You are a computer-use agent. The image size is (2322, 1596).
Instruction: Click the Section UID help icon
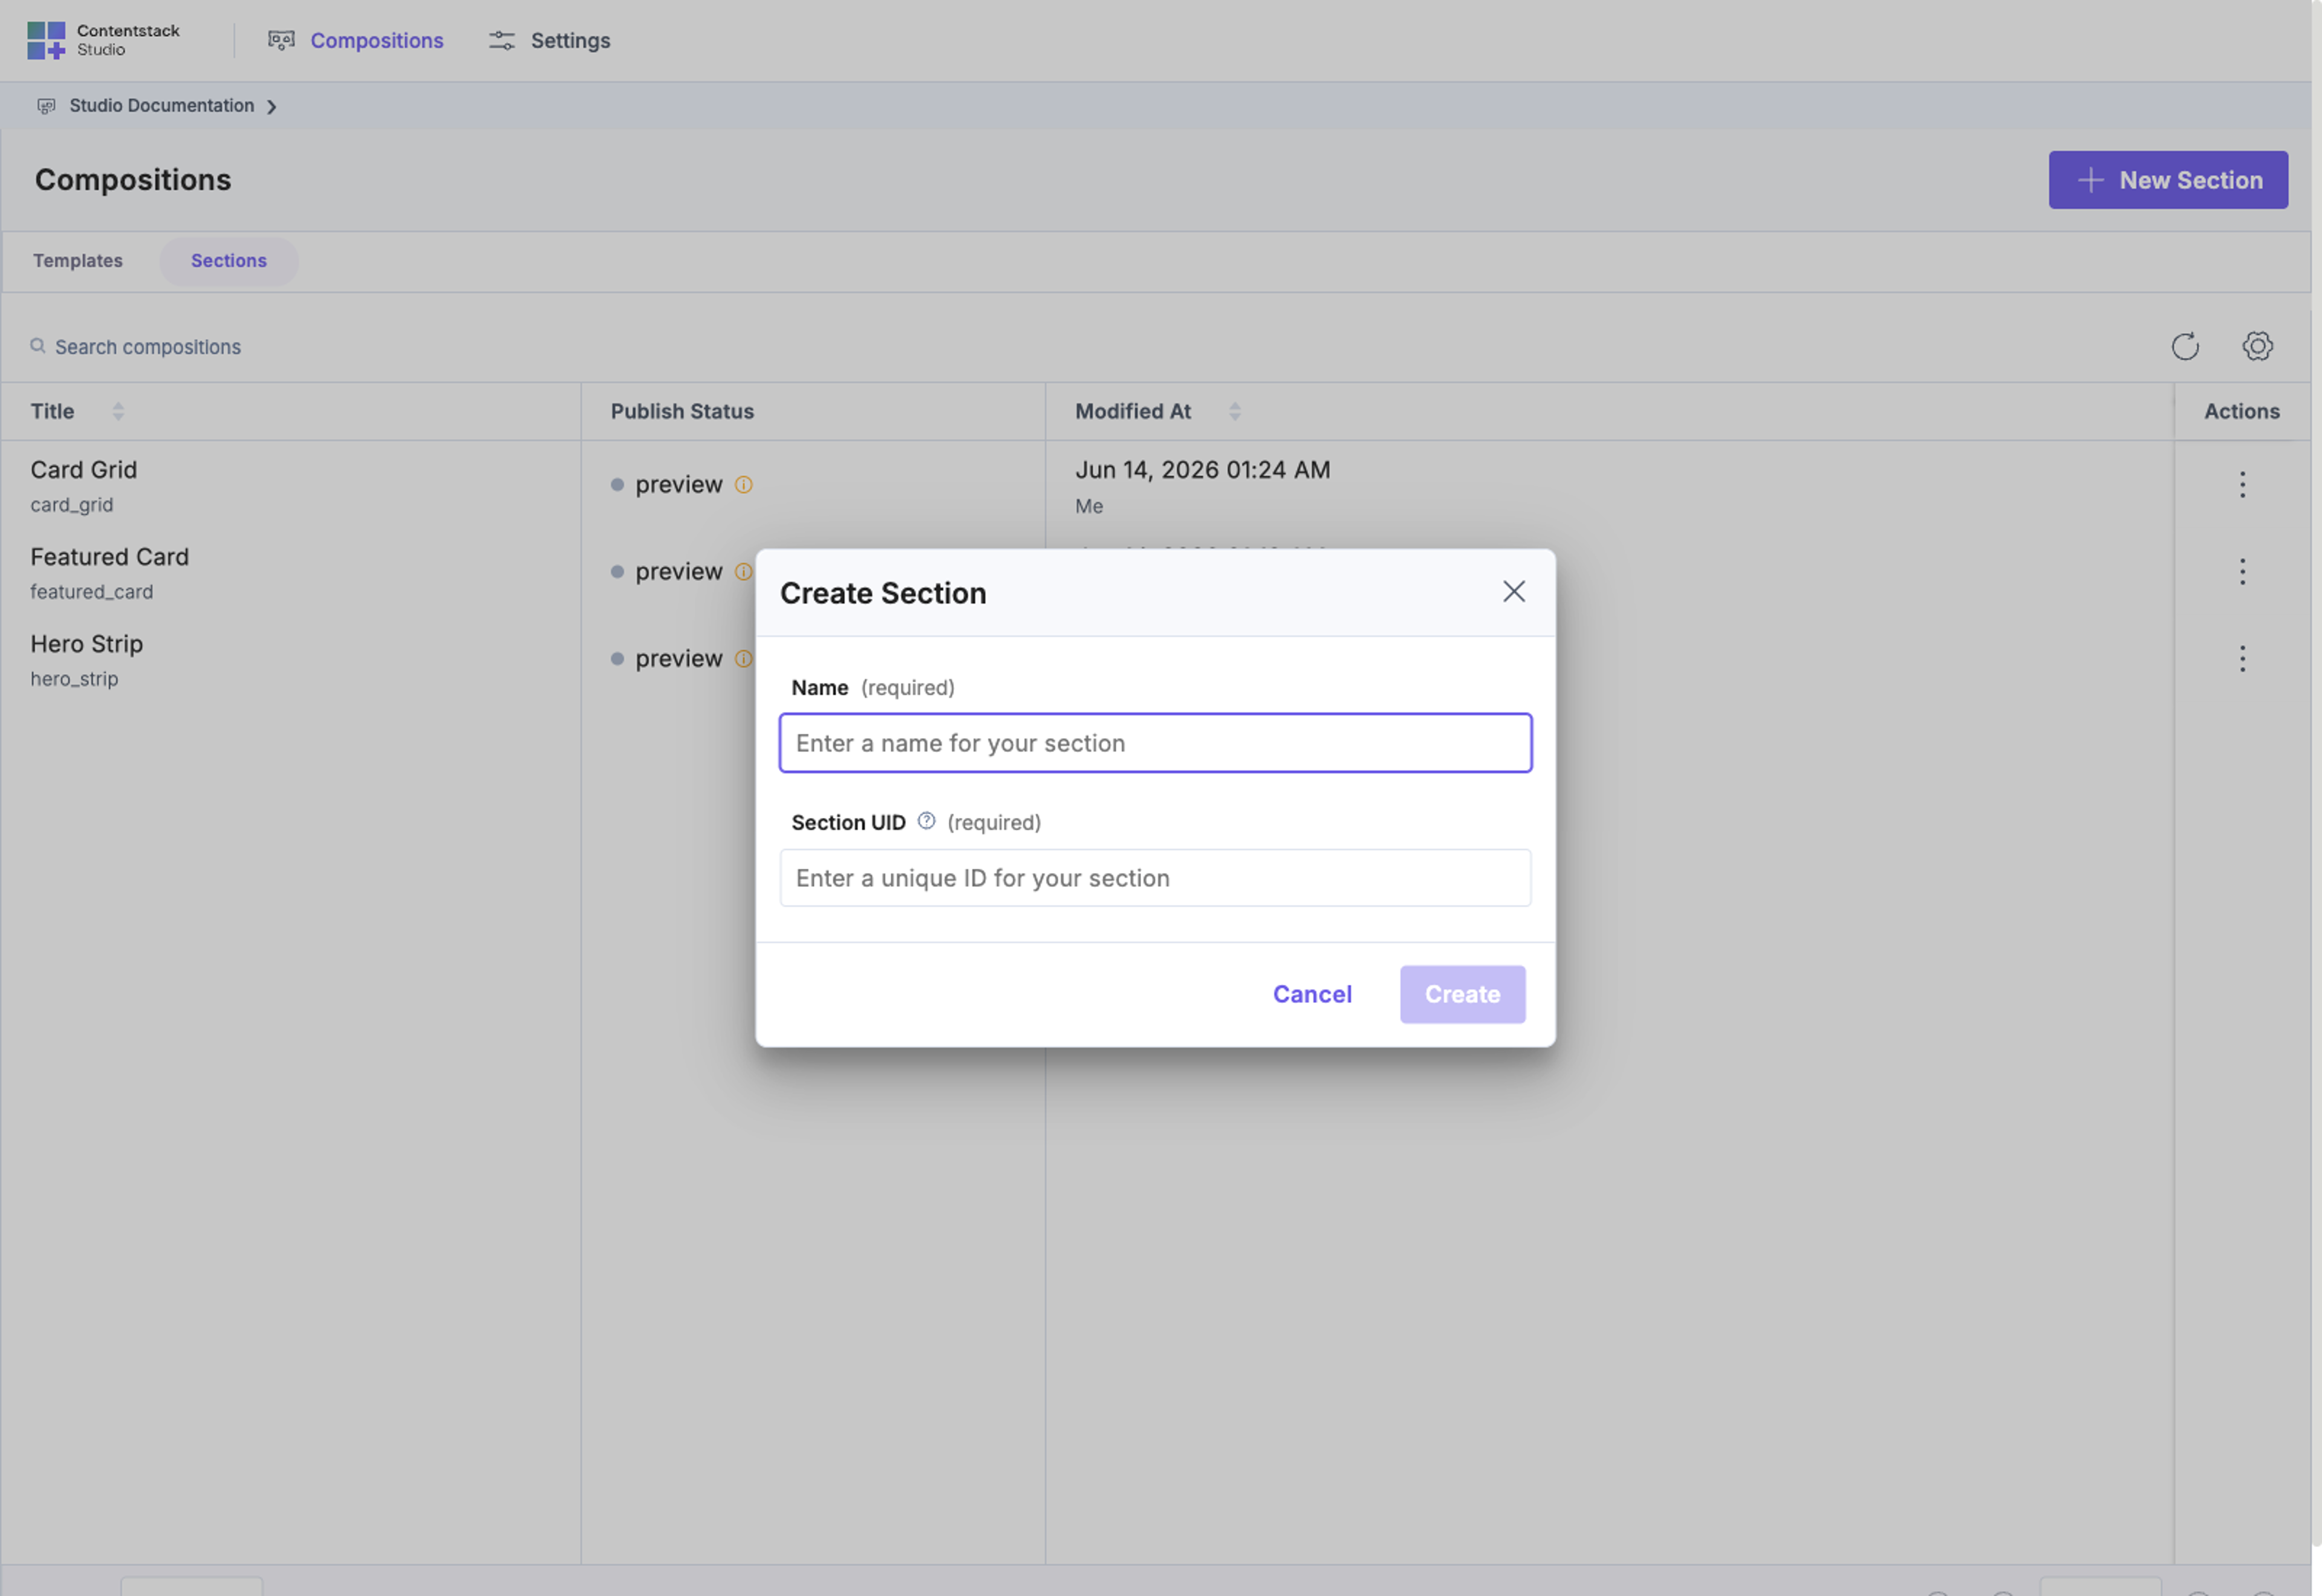click(926, 821)
